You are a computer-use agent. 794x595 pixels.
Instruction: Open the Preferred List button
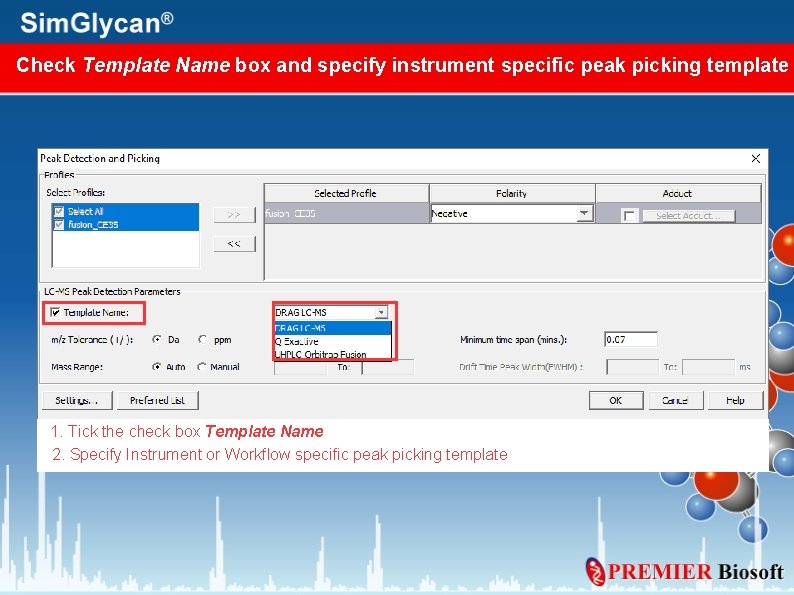[157, 400]
